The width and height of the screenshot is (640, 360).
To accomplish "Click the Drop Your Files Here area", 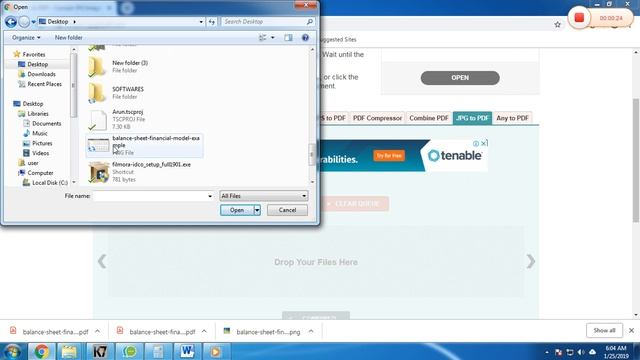I will click(x=316, y=262).
